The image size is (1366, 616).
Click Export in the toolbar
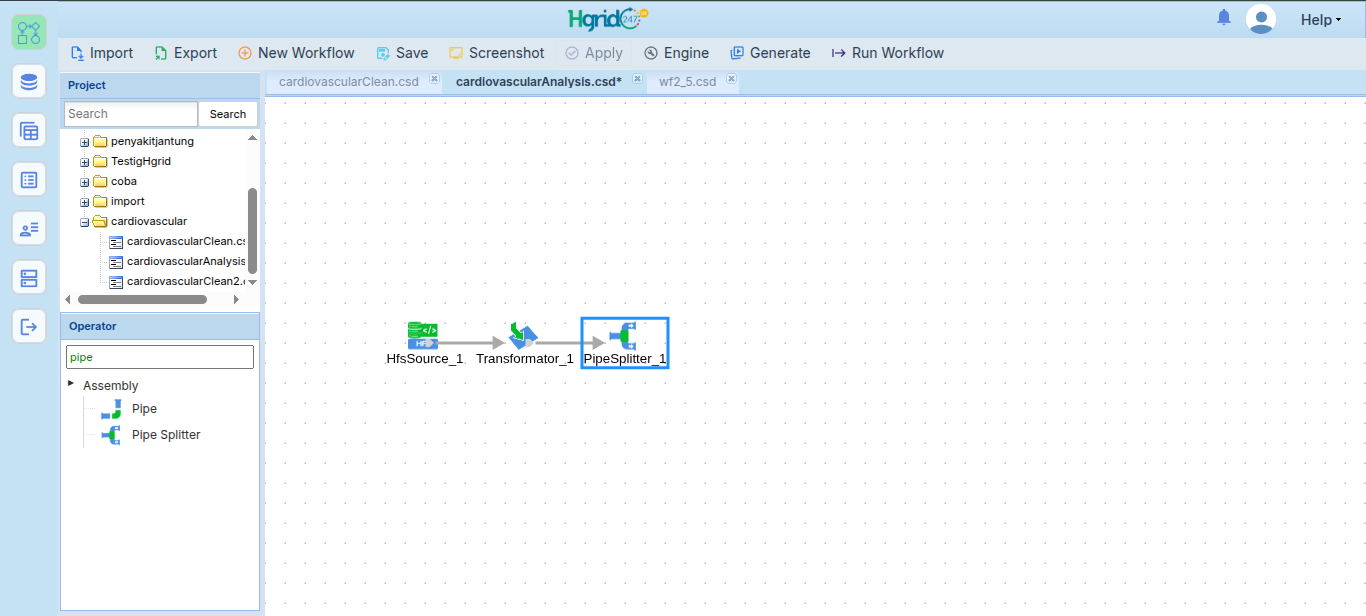185,53
